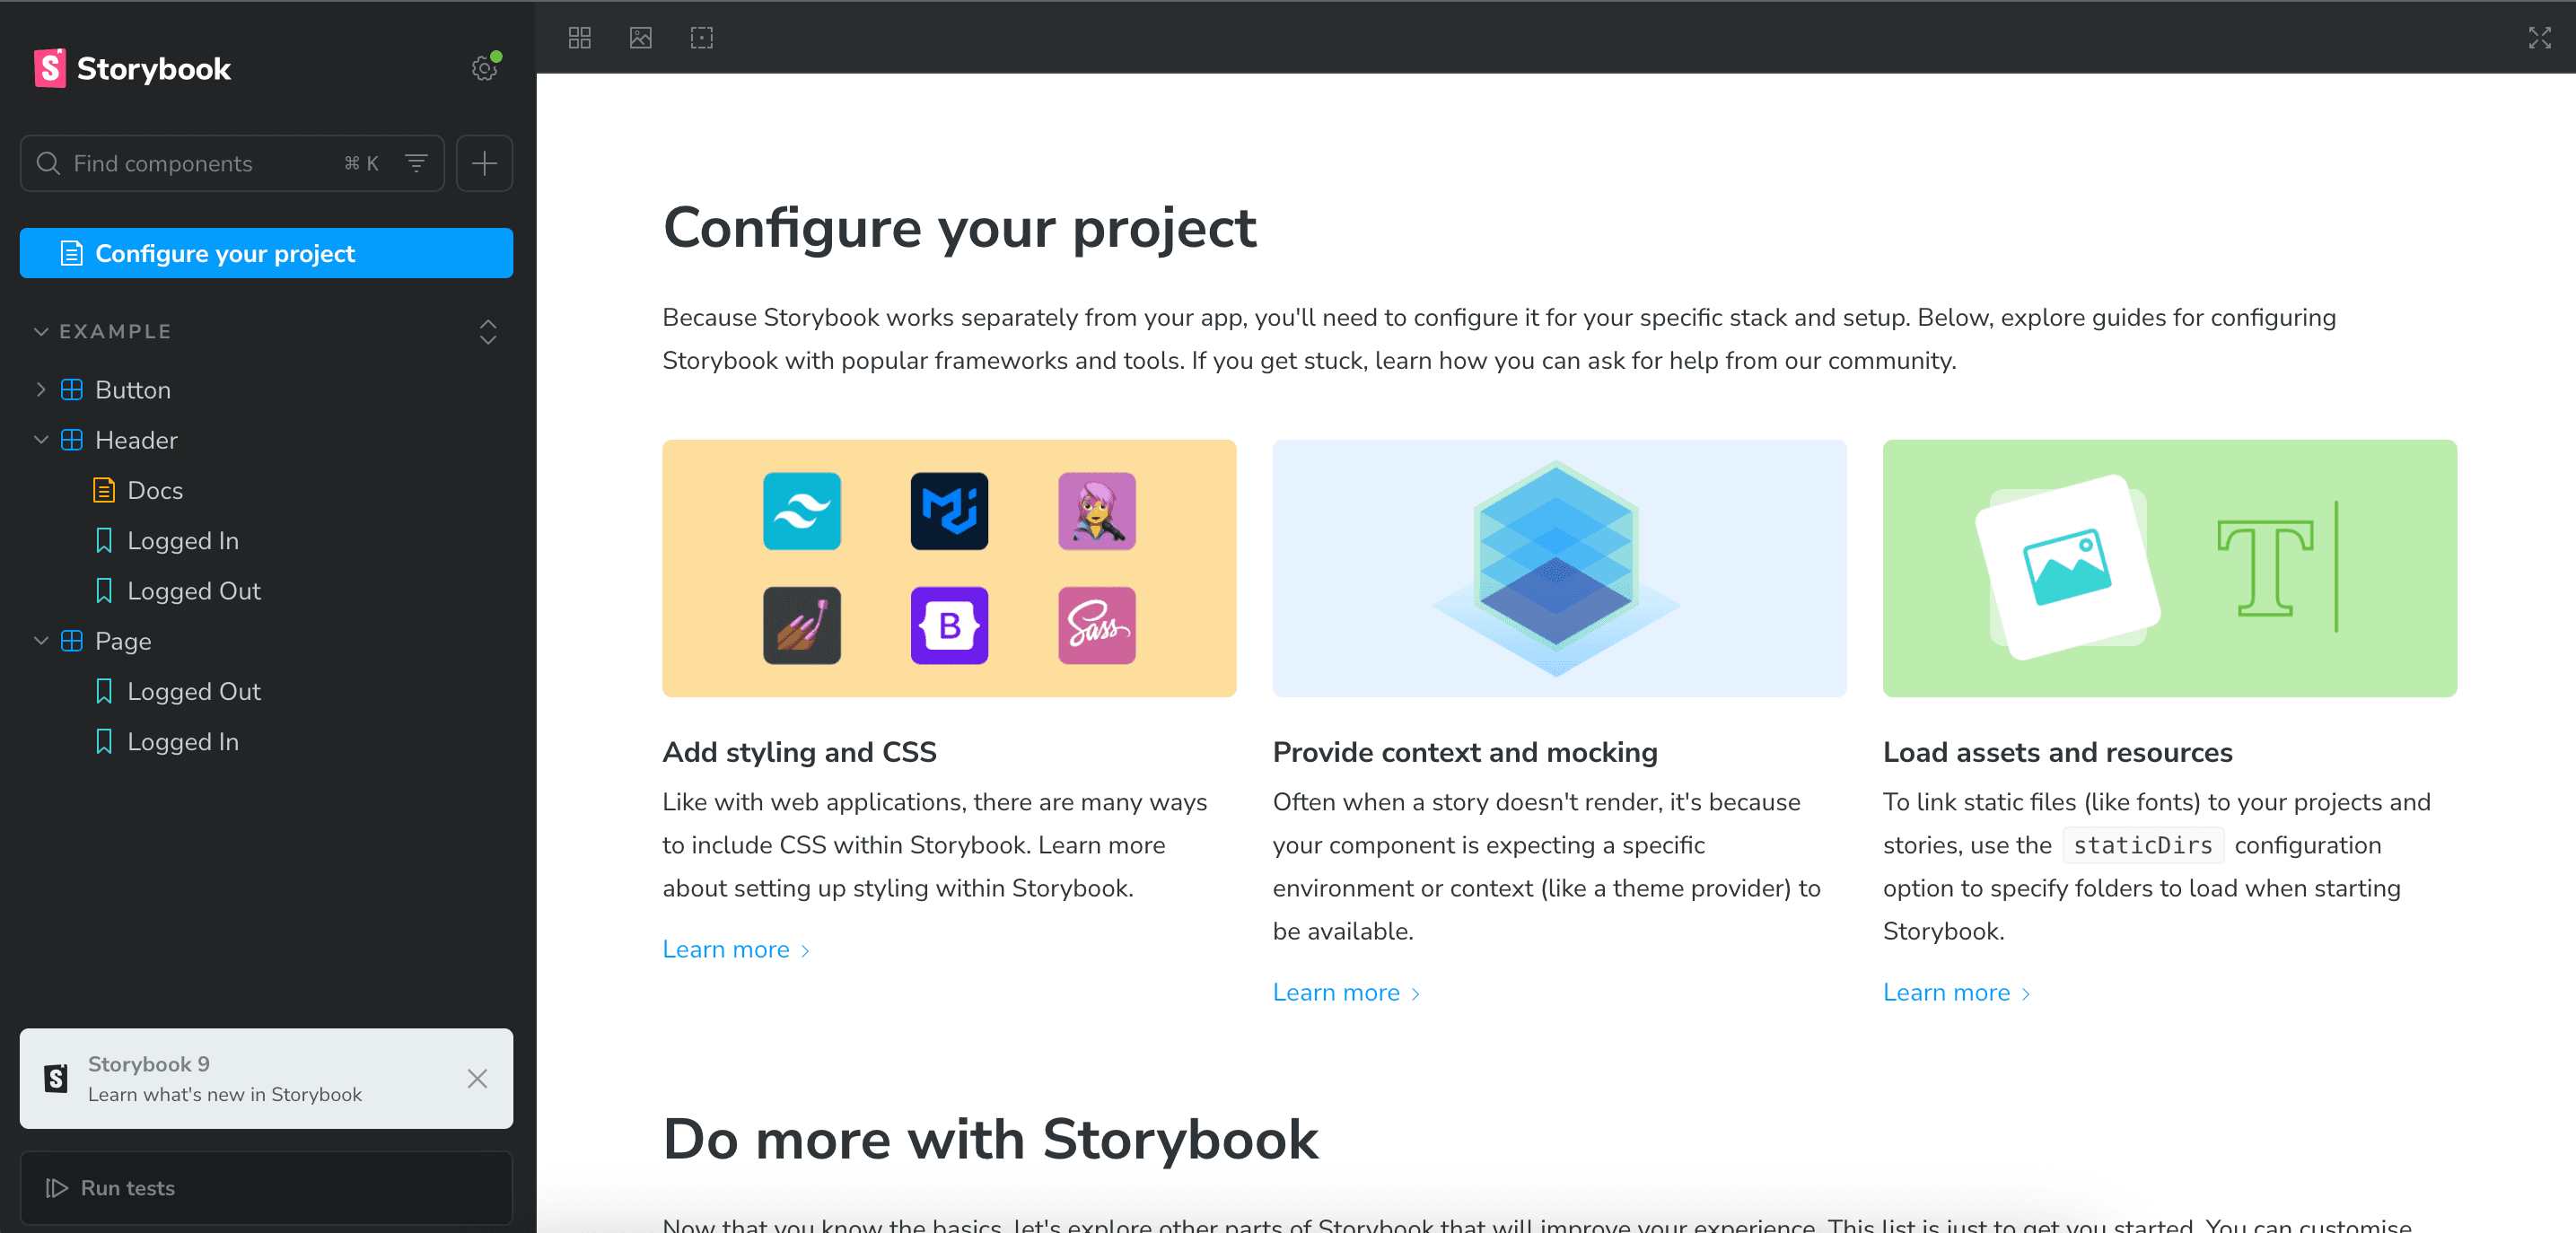The image size is (2576, 1233).
Task: Select the Button component row
Action: [x=266, y=390]
